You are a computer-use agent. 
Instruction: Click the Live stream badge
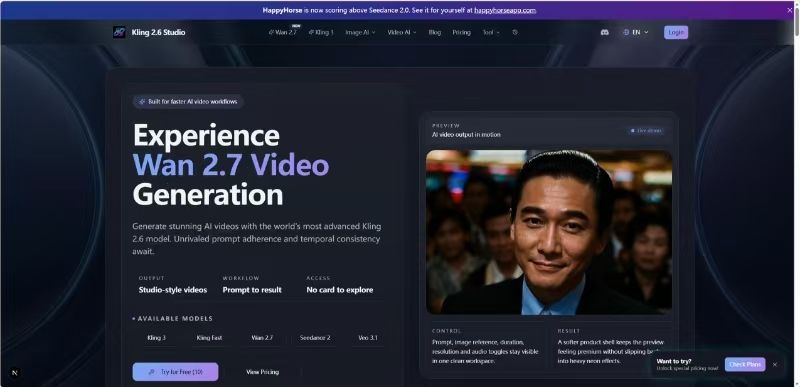[646, 131]
